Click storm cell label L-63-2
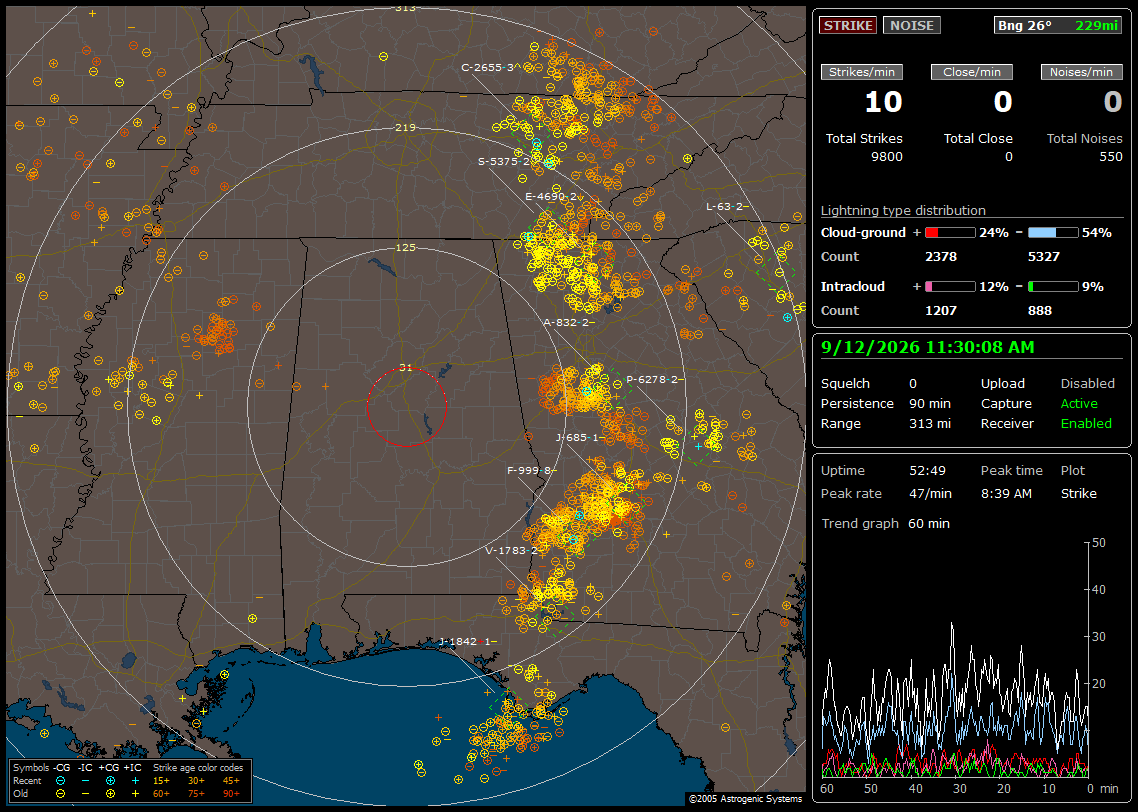This screenshot has height=812, width=1138. (724, 206)
